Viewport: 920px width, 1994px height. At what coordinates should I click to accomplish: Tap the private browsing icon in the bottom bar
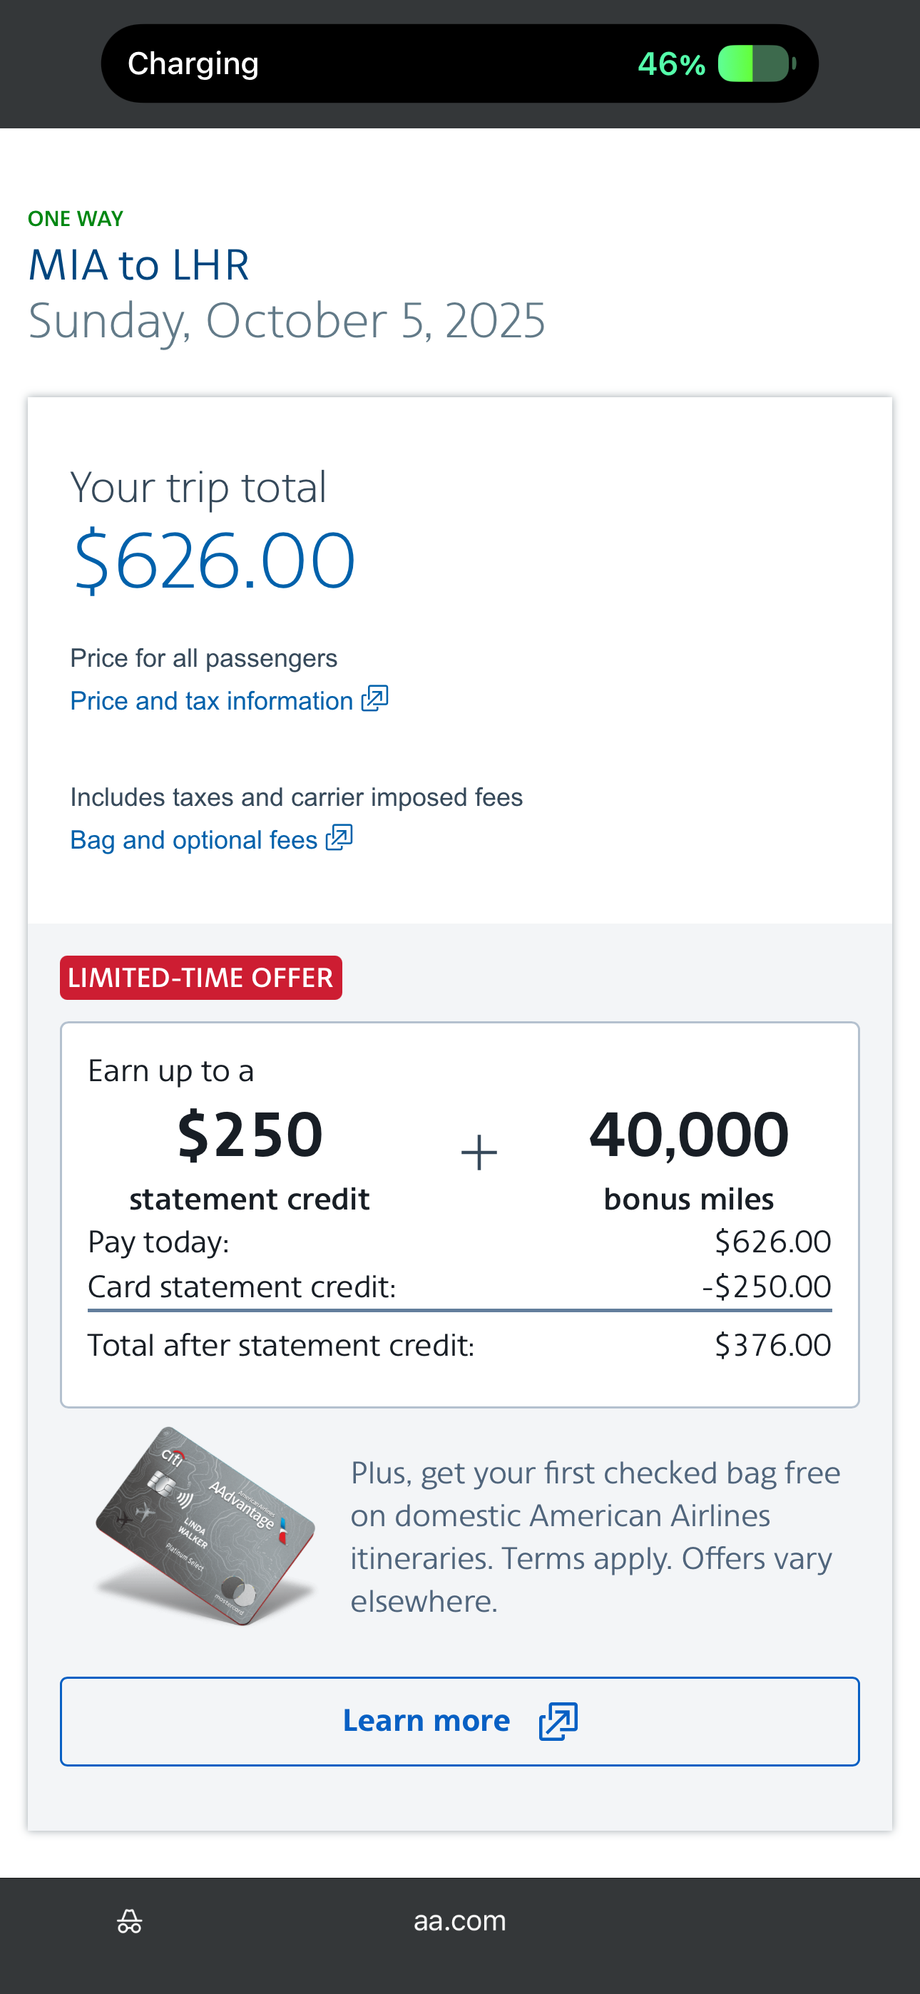pos(130,1921)
